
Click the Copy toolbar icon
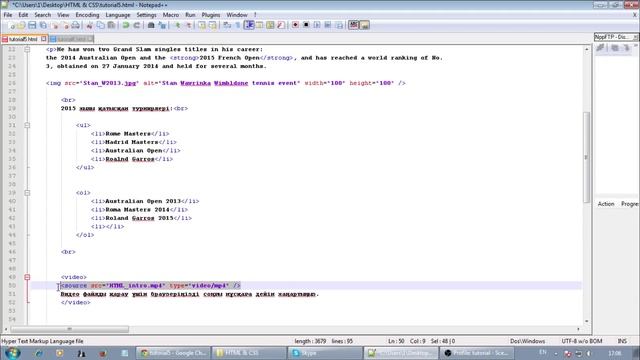click(x=100, y=25)
